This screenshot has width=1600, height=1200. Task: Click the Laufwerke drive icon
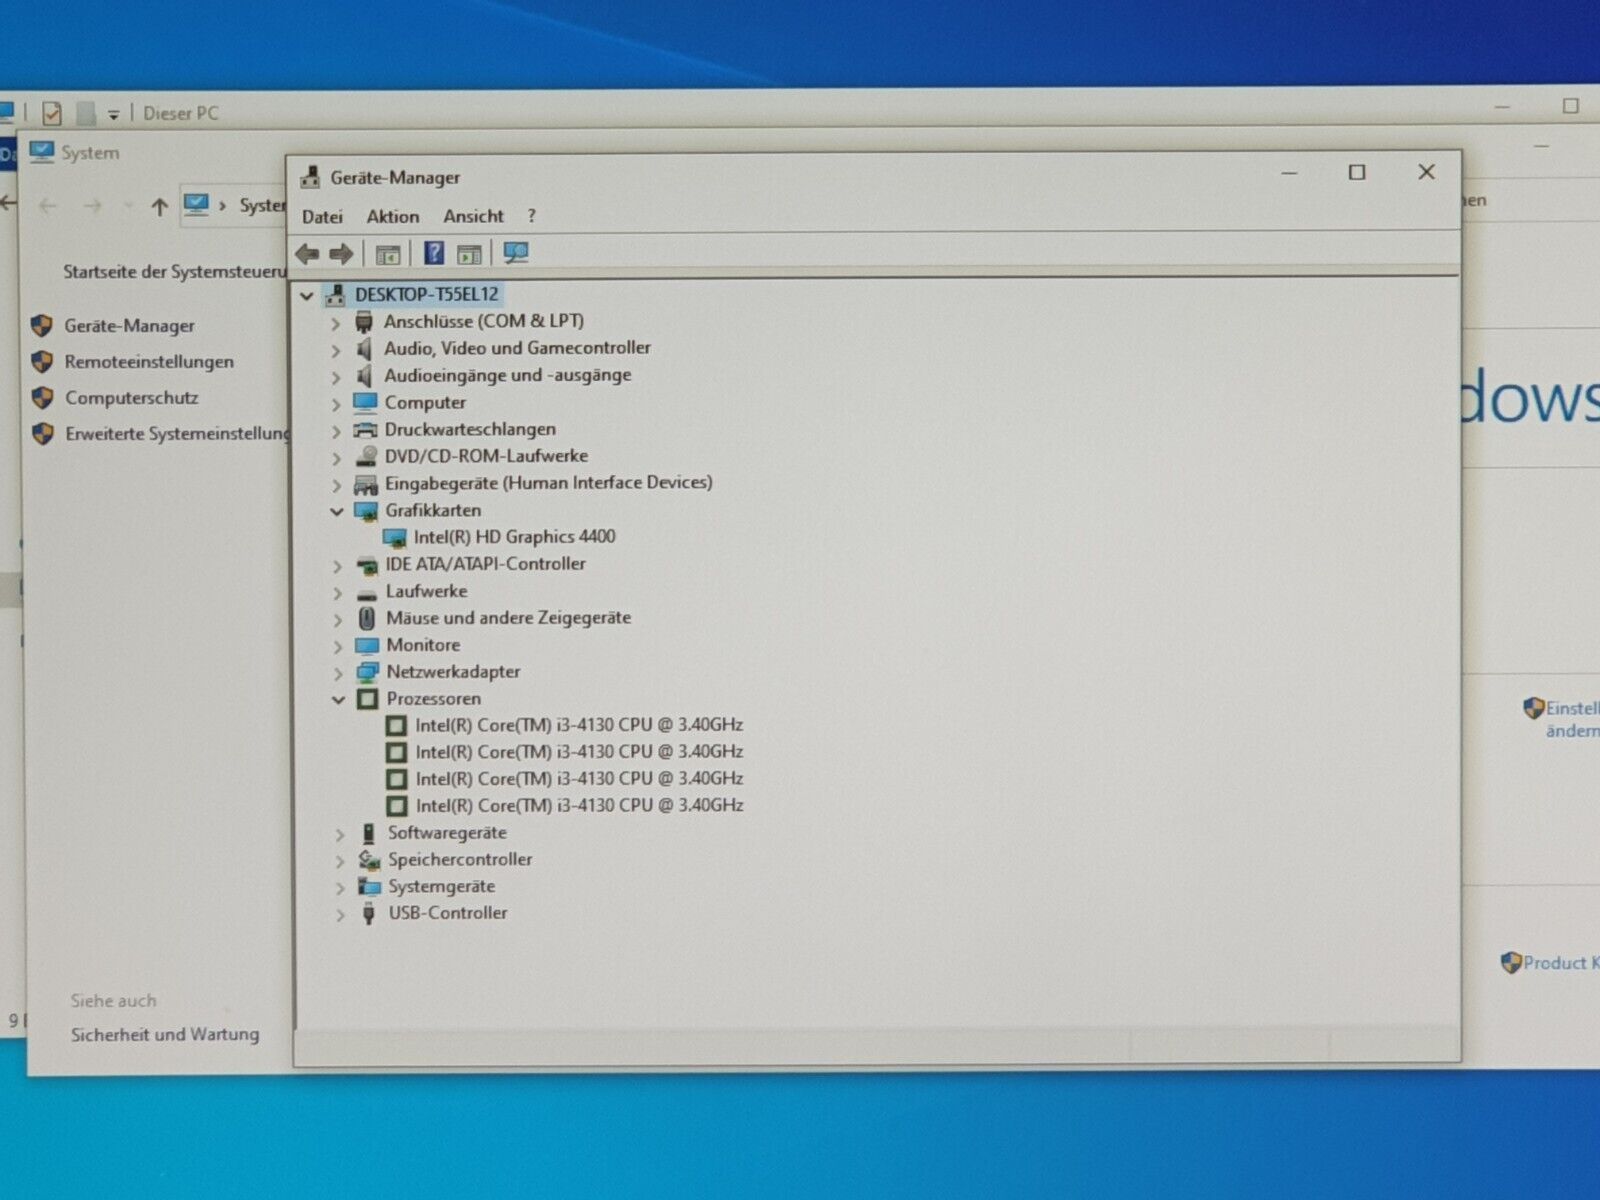click(x=367, y=593)
